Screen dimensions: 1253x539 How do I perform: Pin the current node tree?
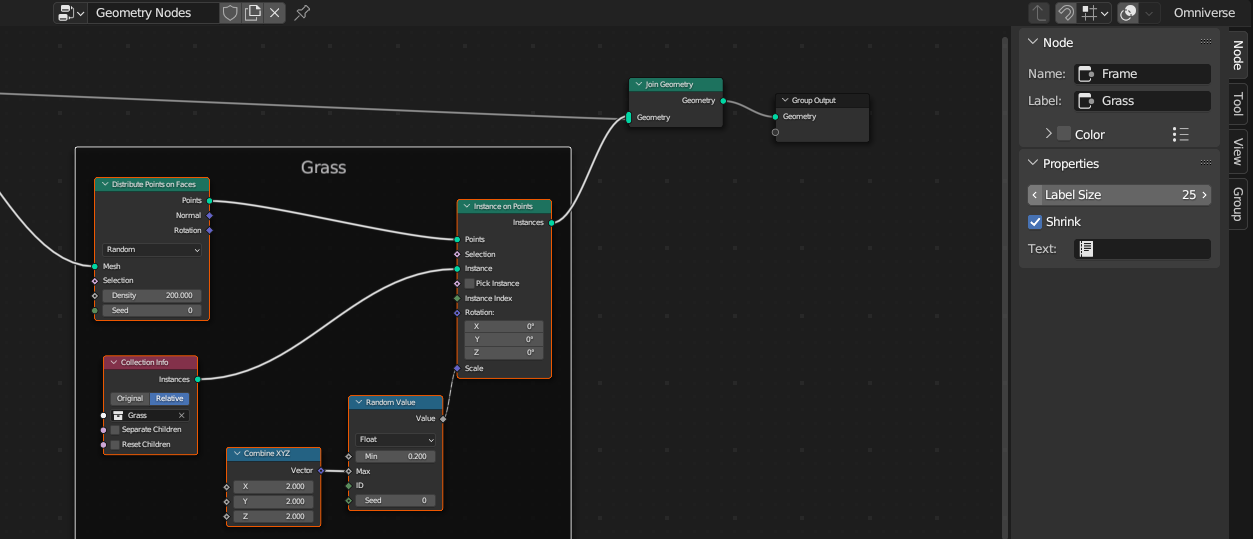tap(302, 13)
